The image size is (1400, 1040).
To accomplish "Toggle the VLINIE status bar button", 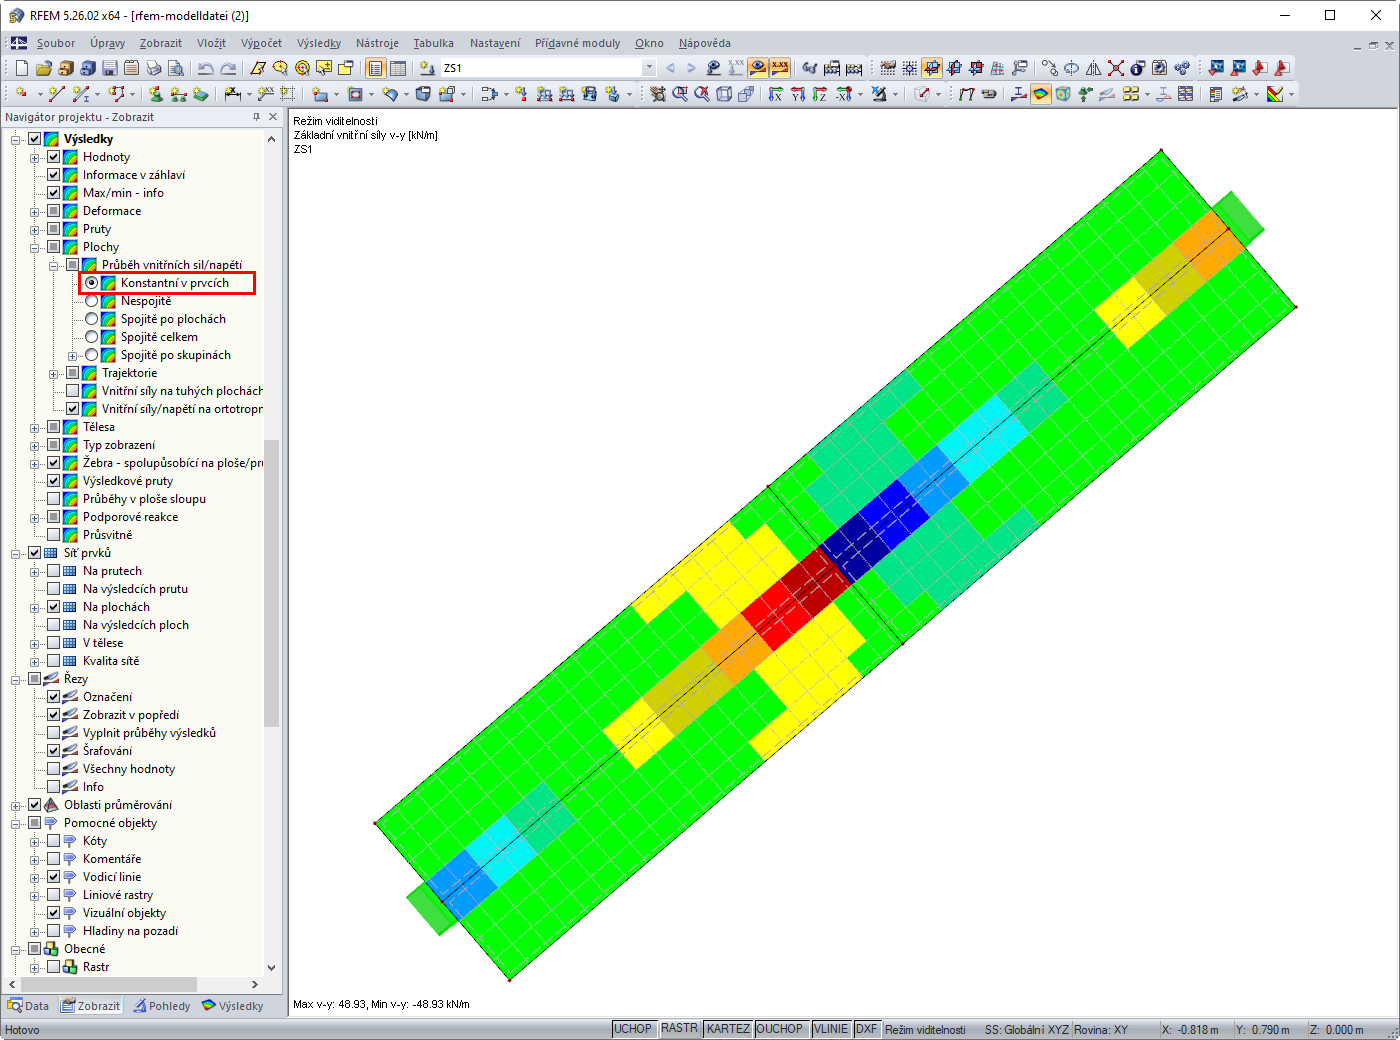I will pyautogui.click(x=831, y=1029).
